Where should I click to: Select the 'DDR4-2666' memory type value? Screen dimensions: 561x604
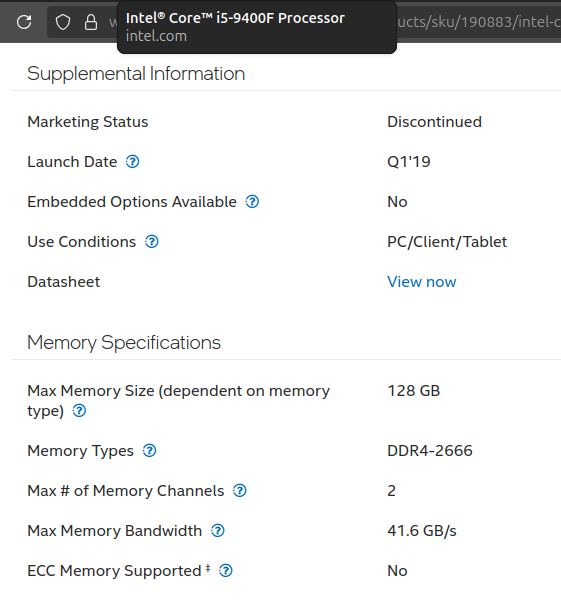point(430,451)
